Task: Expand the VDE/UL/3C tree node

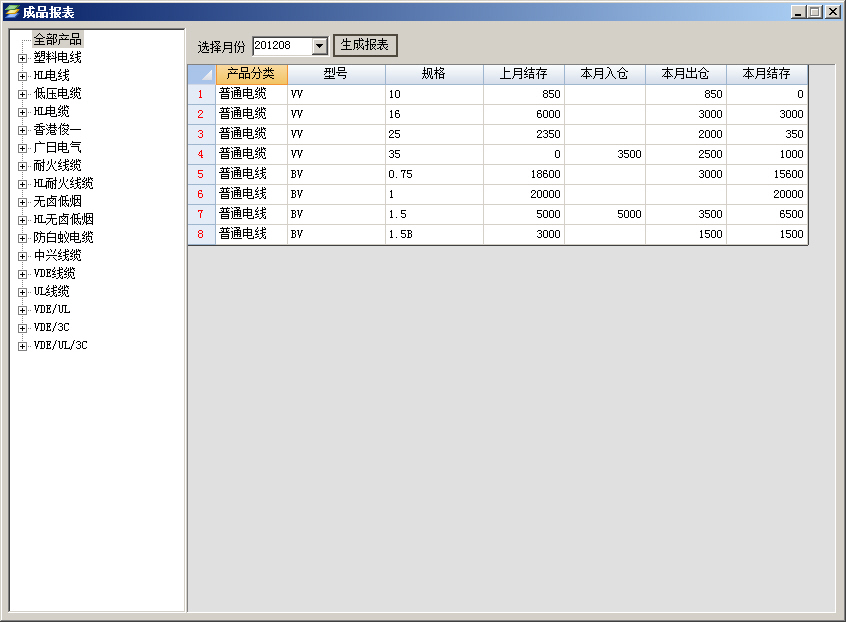Action: [x=22, y=346]
